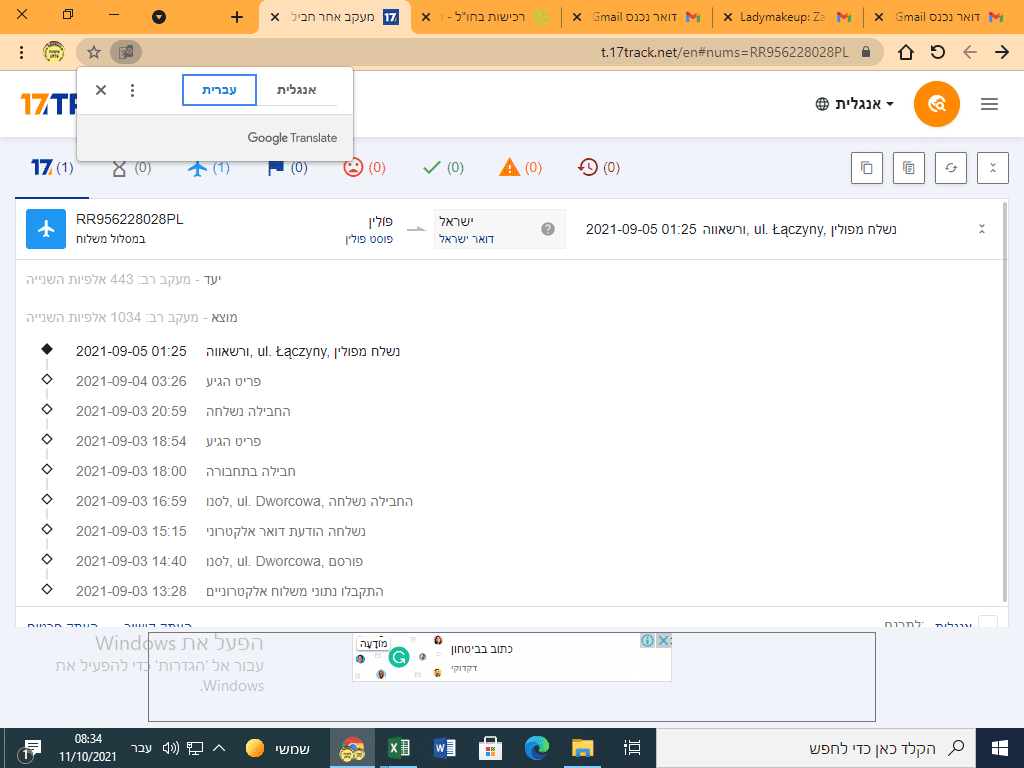Open Word from the taskbar
The width and height of the screenshot is (1024, 768).
[x=445, y=748]
